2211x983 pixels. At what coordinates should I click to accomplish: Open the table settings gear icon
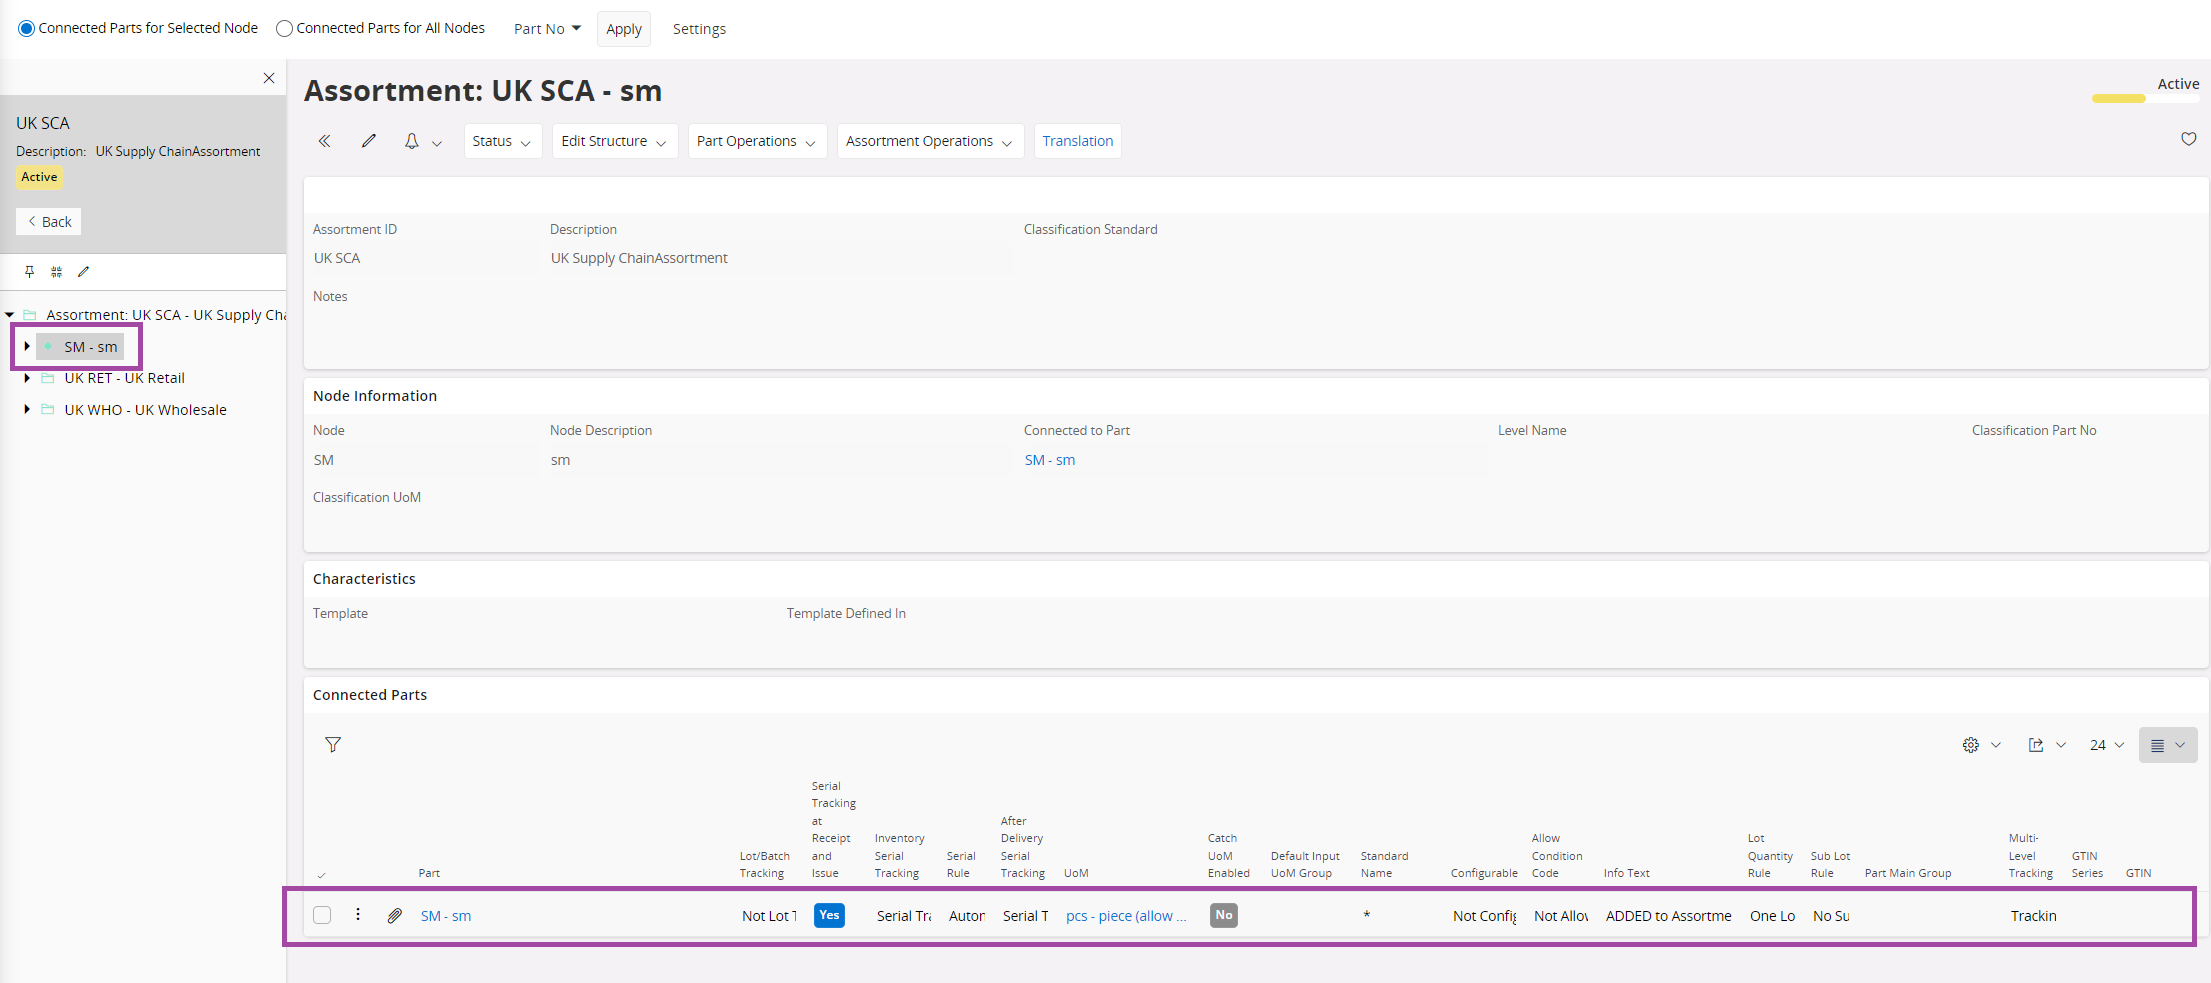coord(1970,745)
